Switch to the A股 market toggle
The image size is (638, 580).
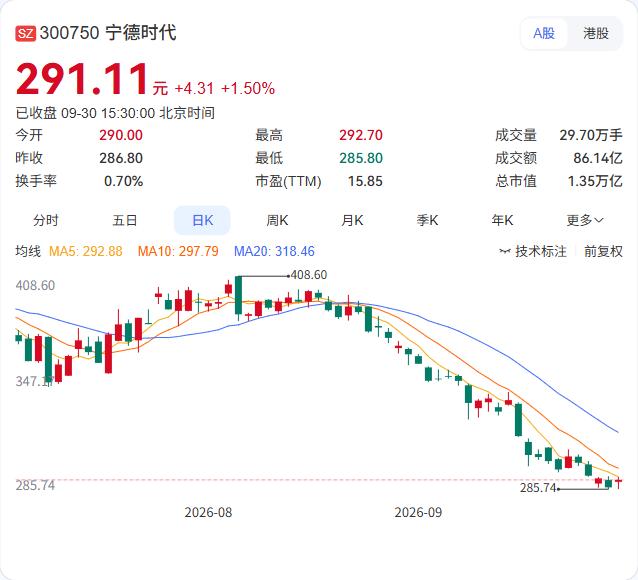point(544,33)
